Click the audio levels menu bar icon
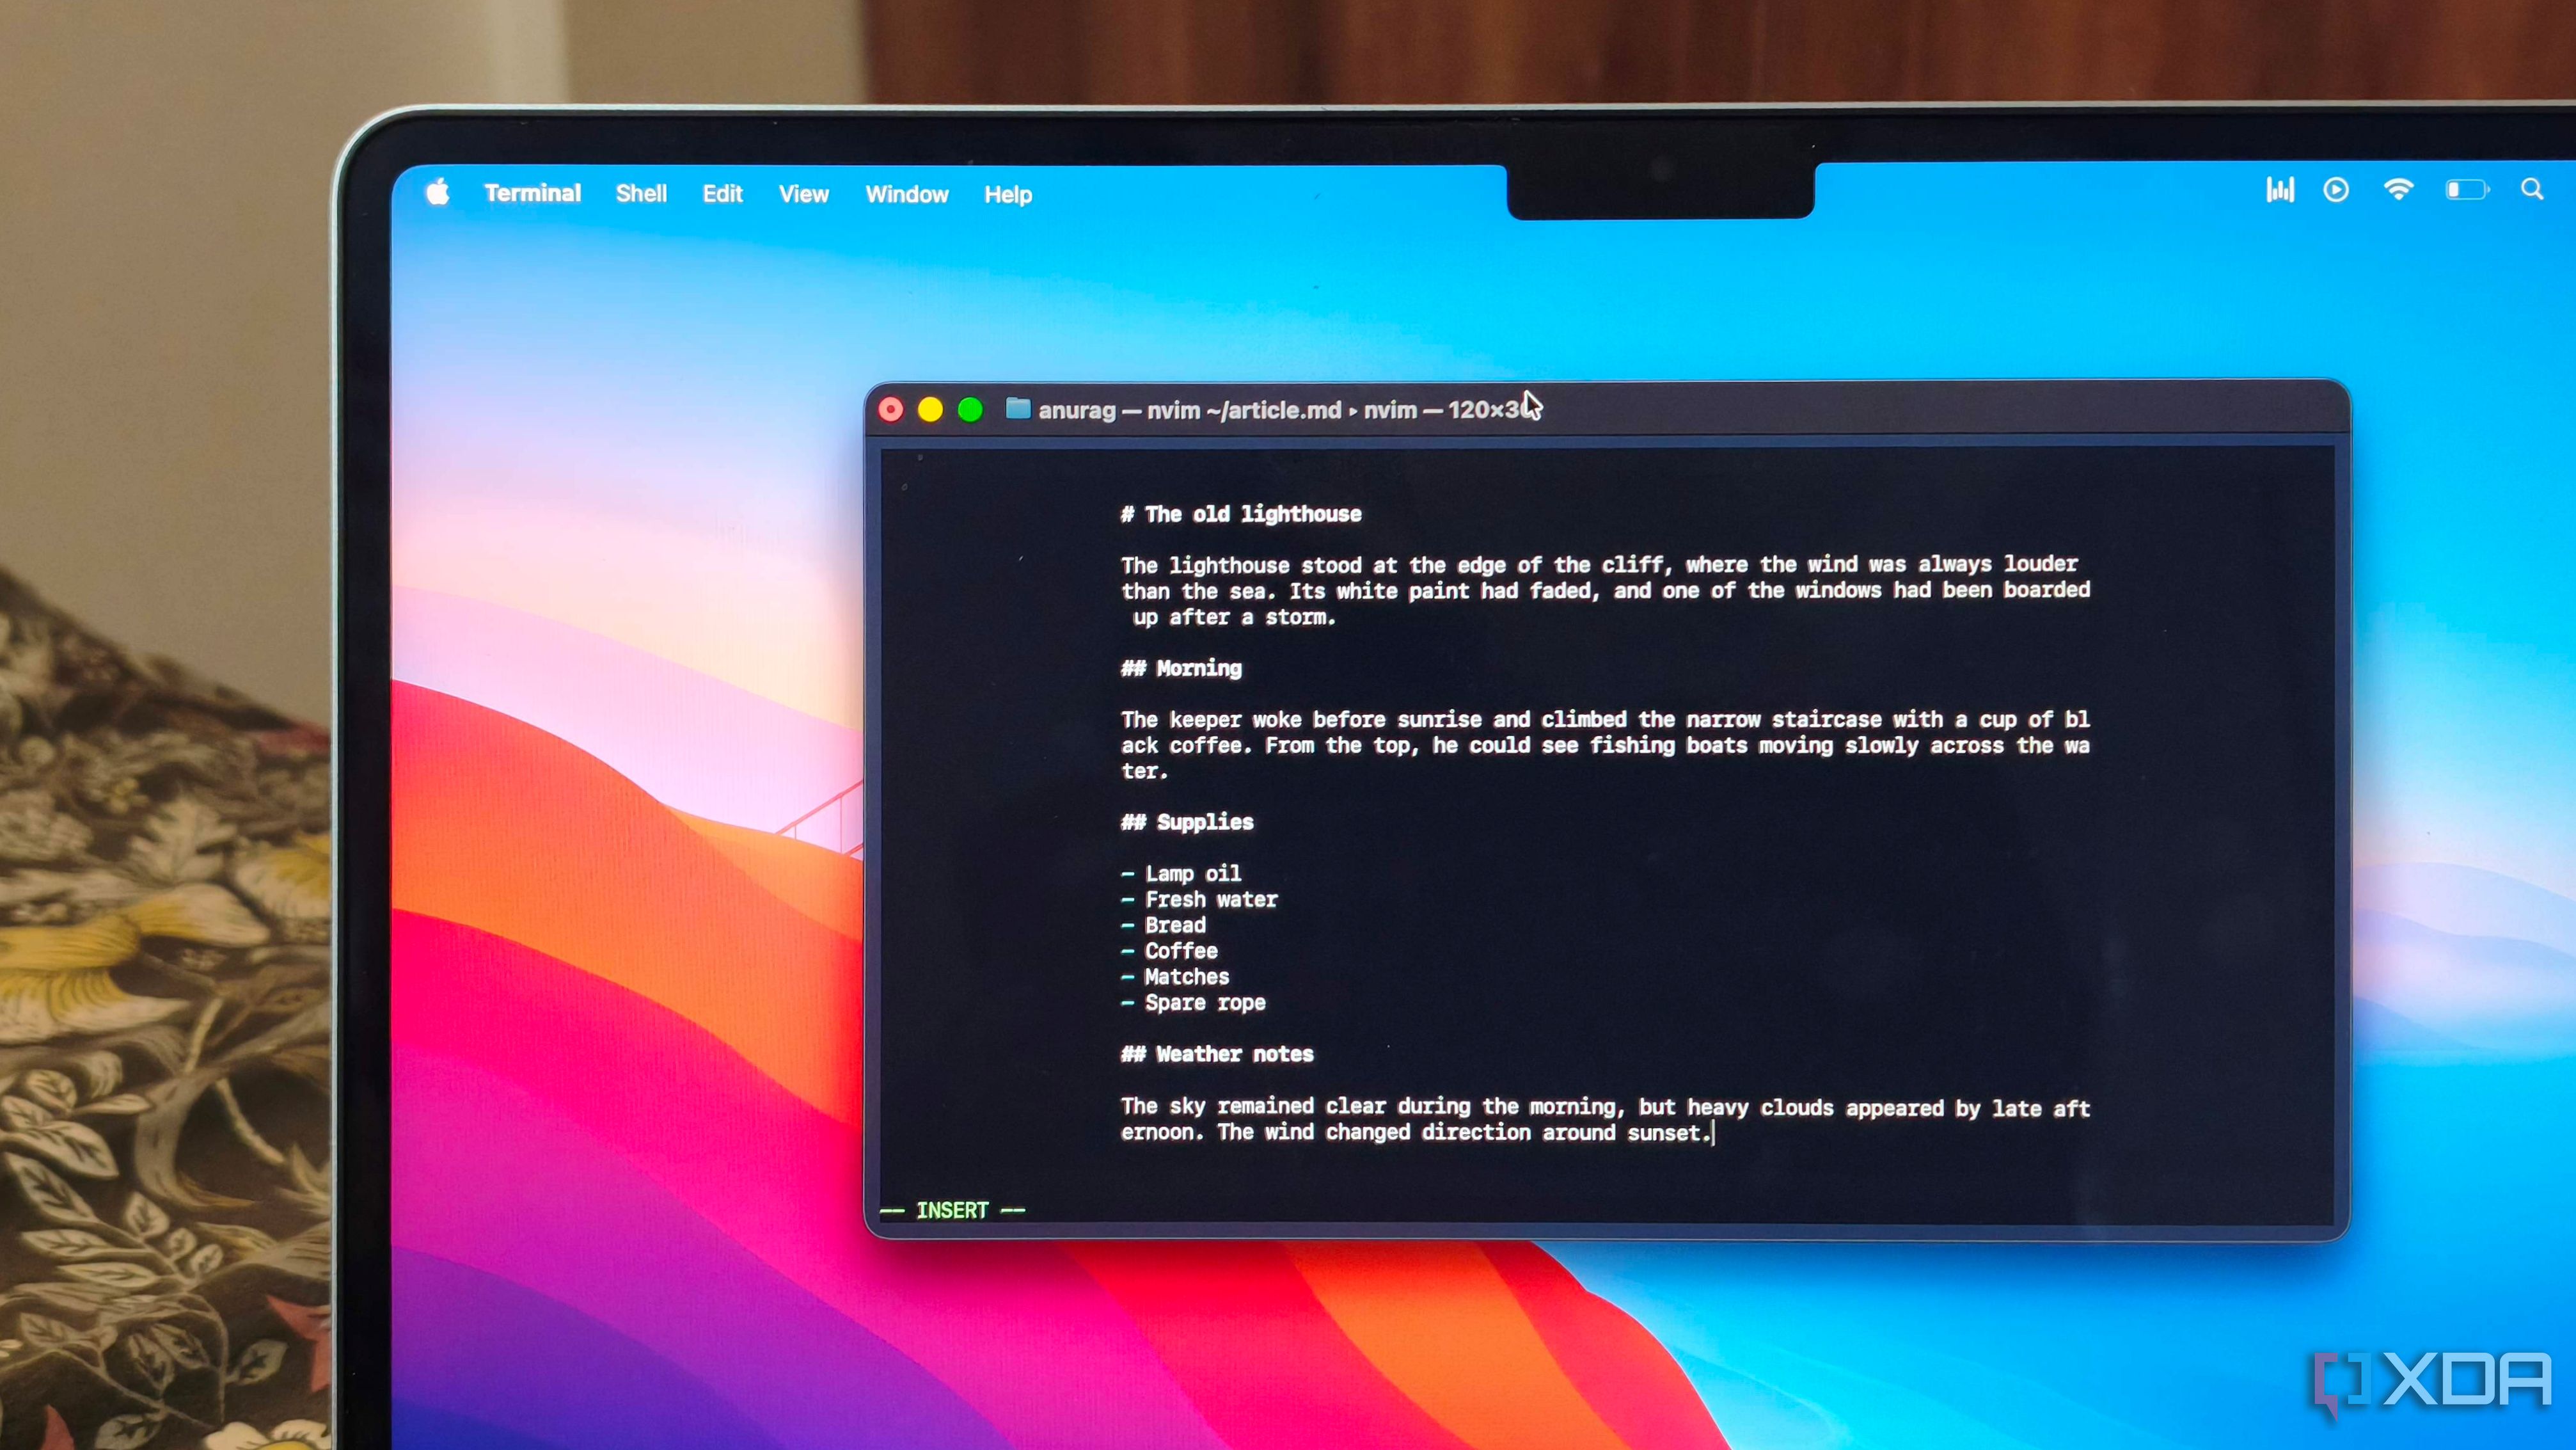2576x1450 pixels. click(2280, 190)
